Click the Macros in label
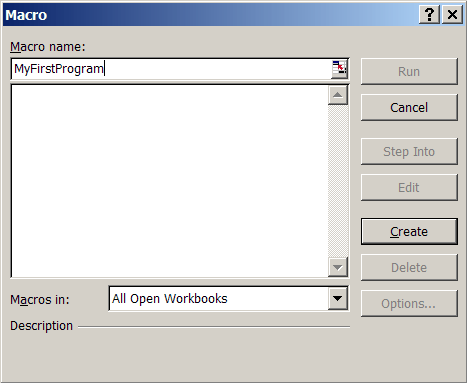467x383 pixels. (40, 299)
